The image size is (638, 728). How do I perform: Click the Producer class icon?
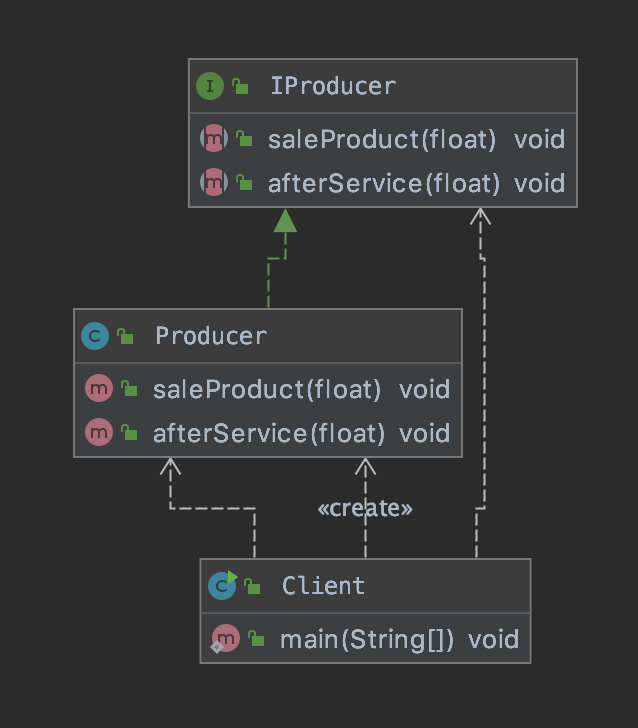click(x=94, y=336)
